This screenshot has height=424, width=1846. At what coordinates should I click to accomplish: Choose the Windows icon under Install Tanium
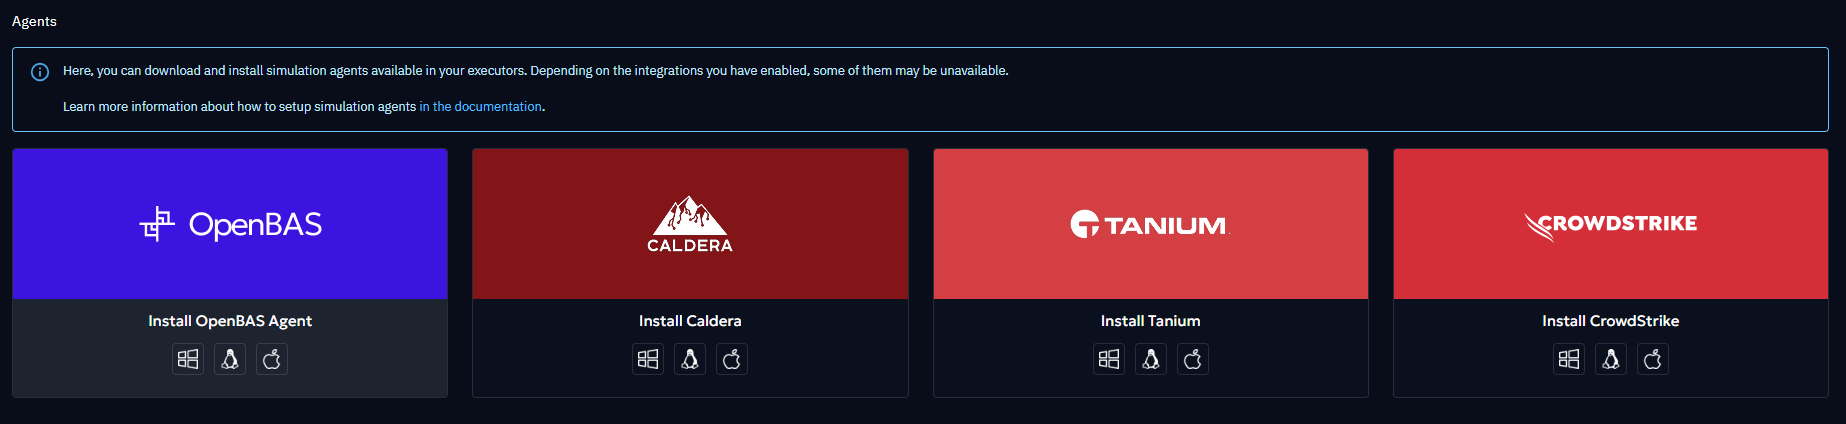[1109, 359]
